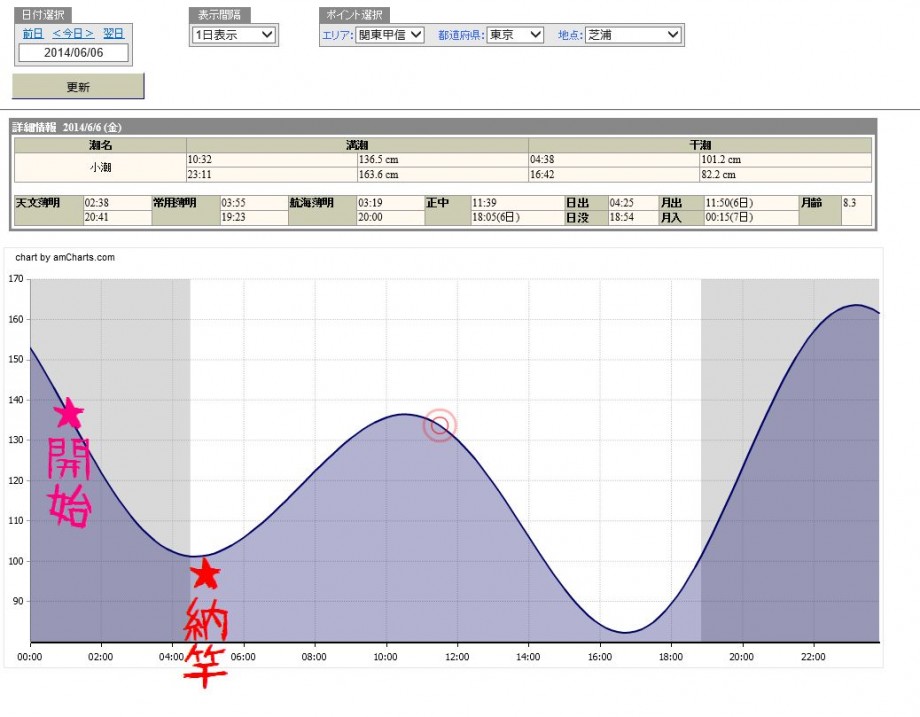The image size is (920, 717).
Task: Click the 満潮 column header
Action: pos(357,145)
